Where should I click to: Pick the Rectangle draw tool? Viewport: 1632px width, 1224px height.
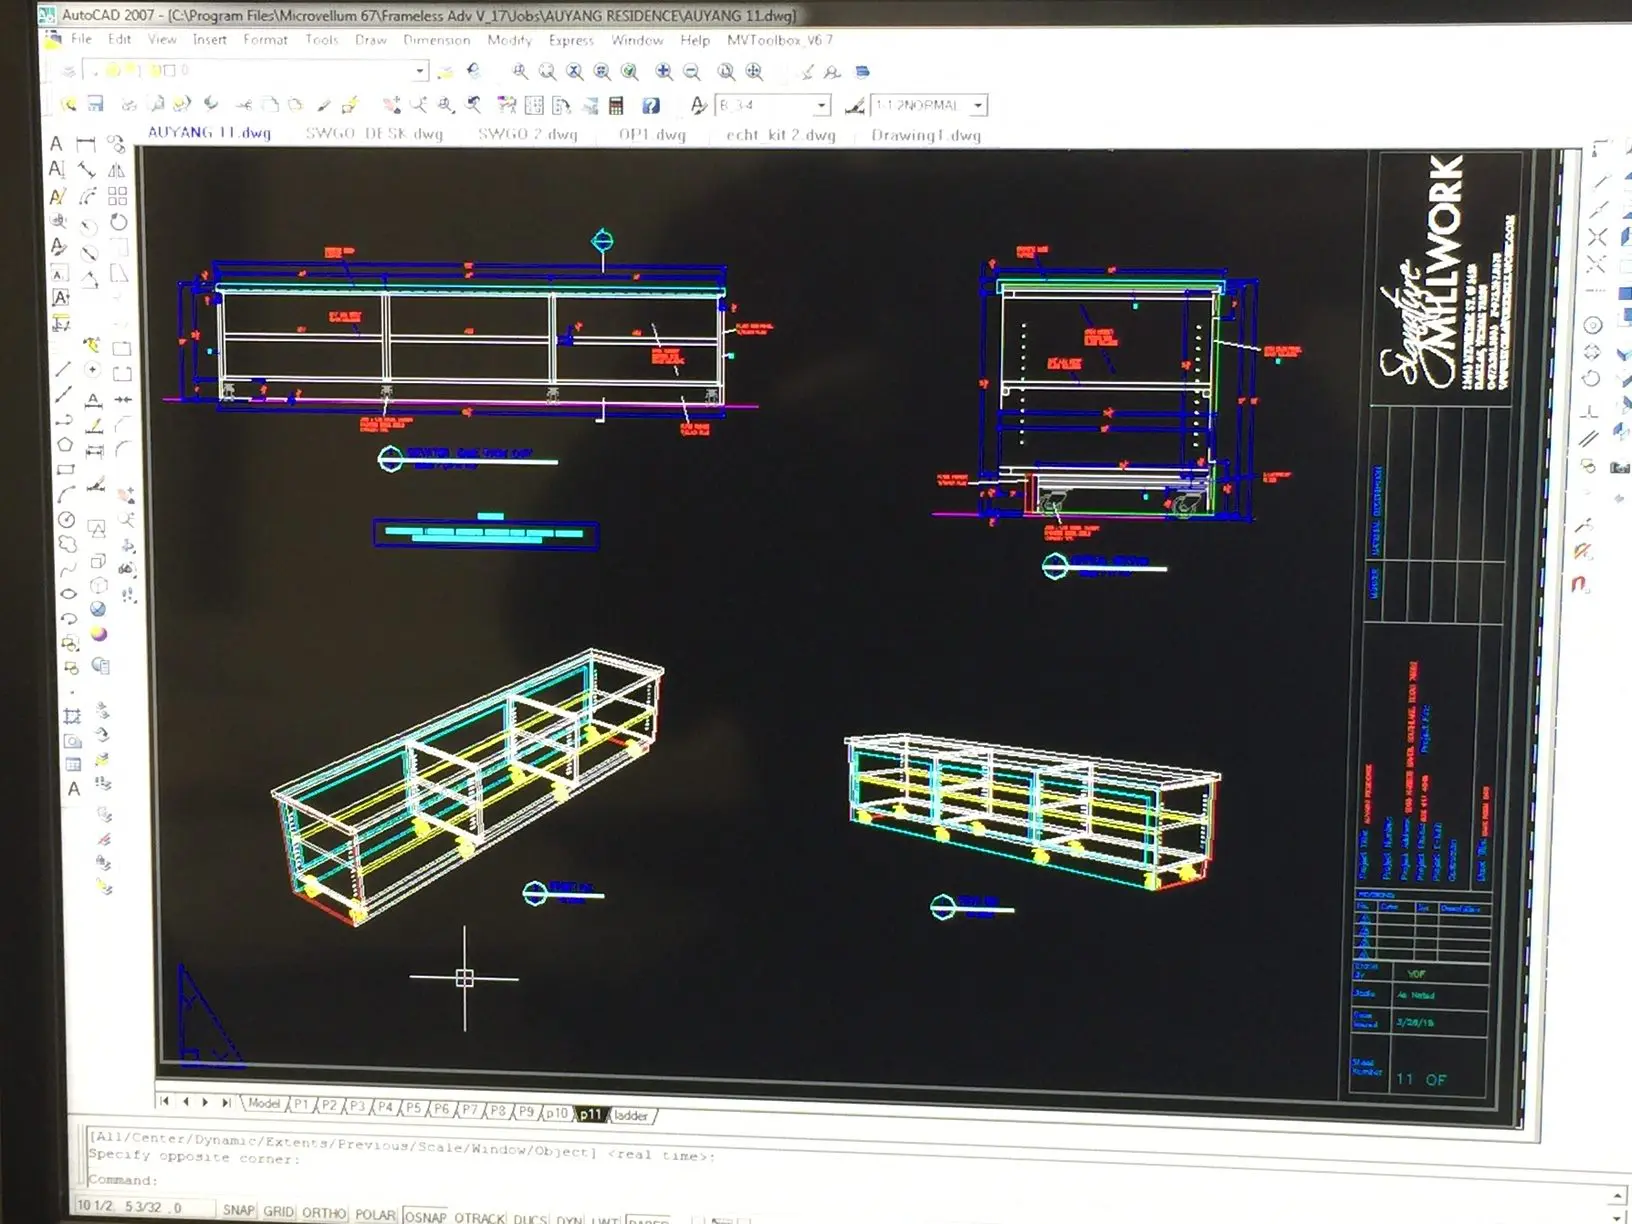point(66,469)
